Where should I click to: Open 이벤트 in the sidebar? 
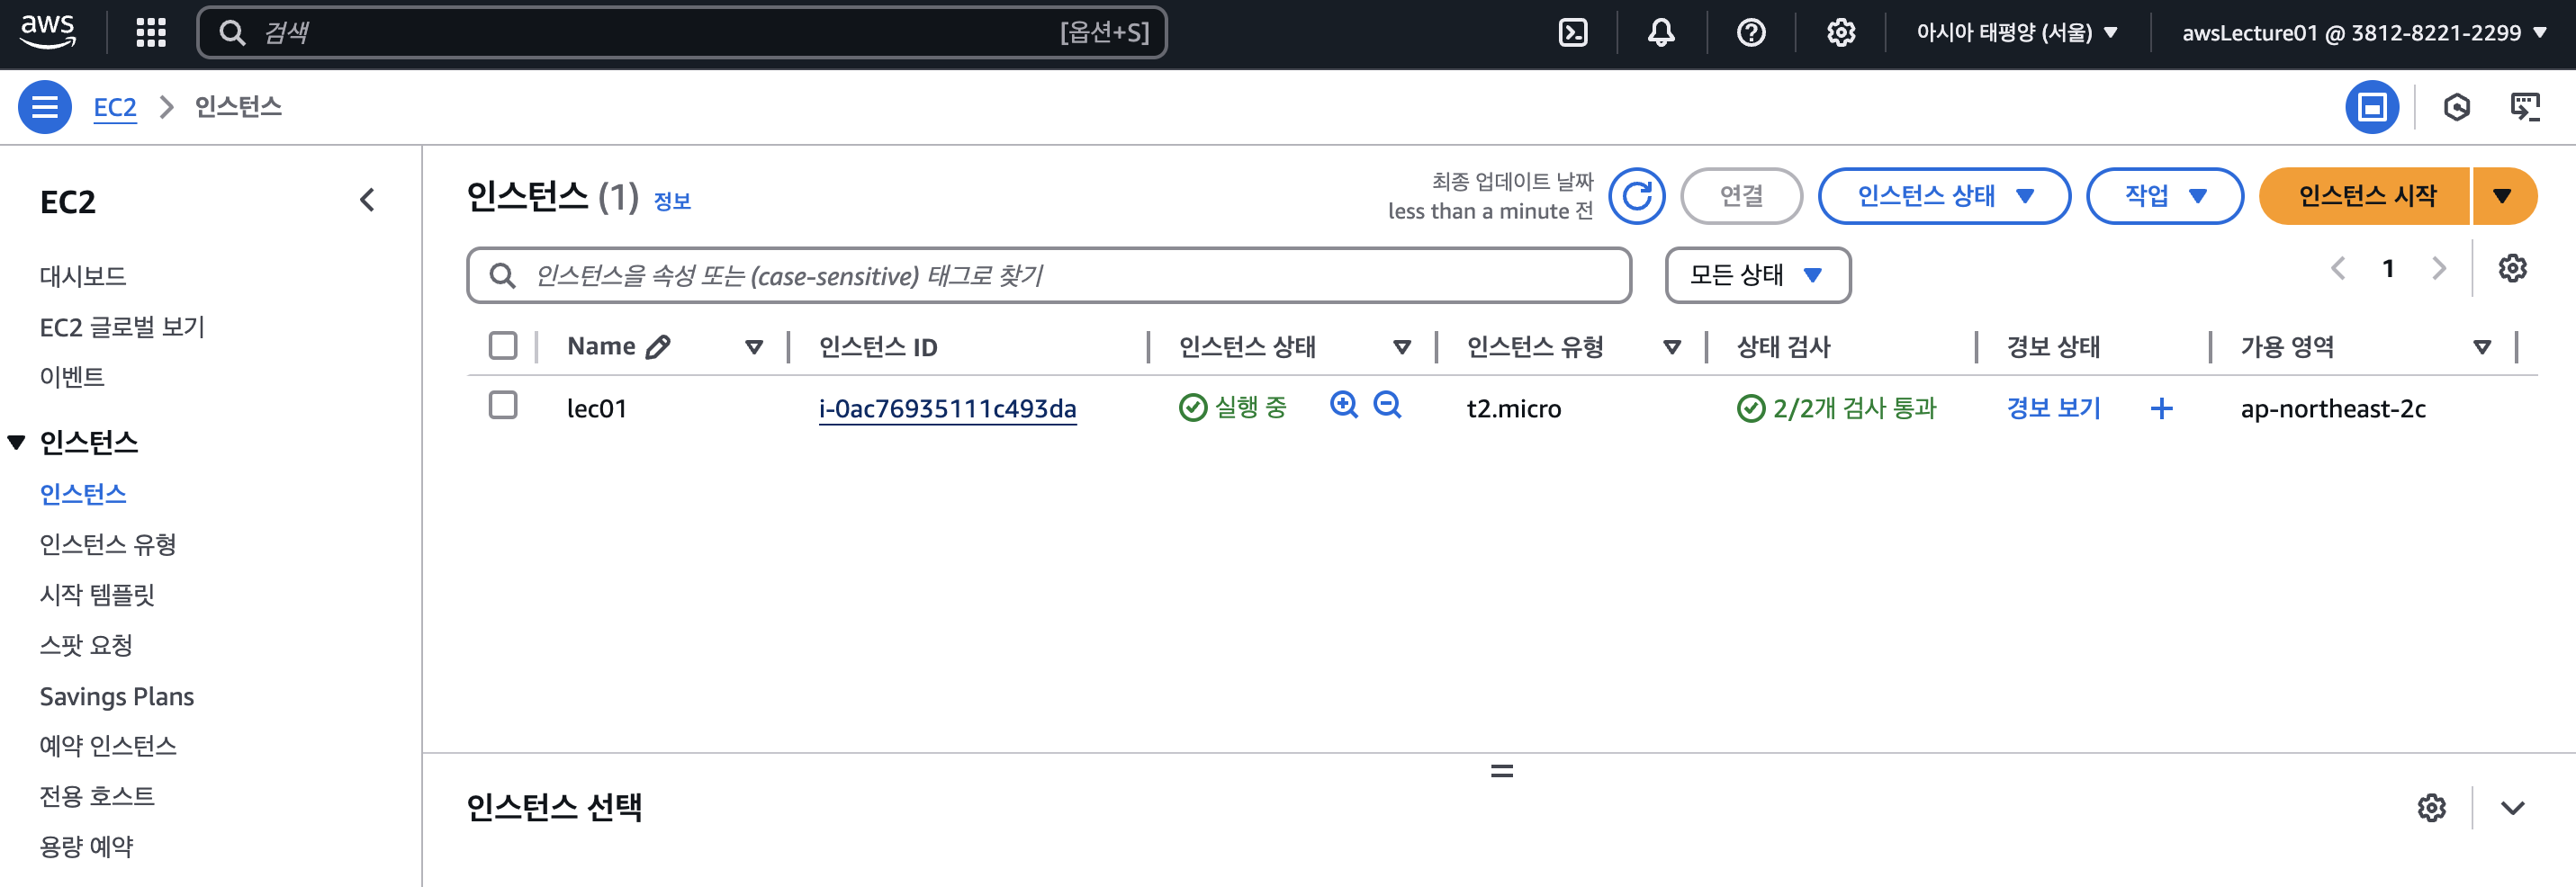click(x=72, y=376)
